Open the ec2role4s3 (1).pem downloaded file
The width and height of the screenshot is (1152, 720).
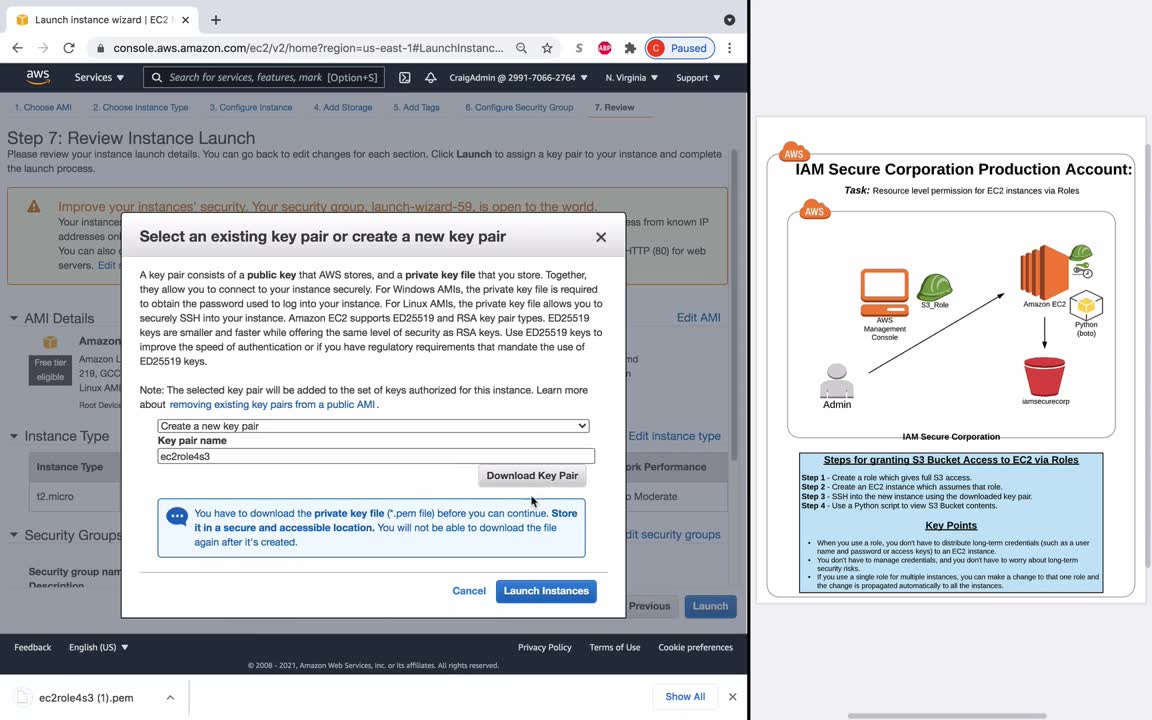pyautogui.click(x=86, y=697)
